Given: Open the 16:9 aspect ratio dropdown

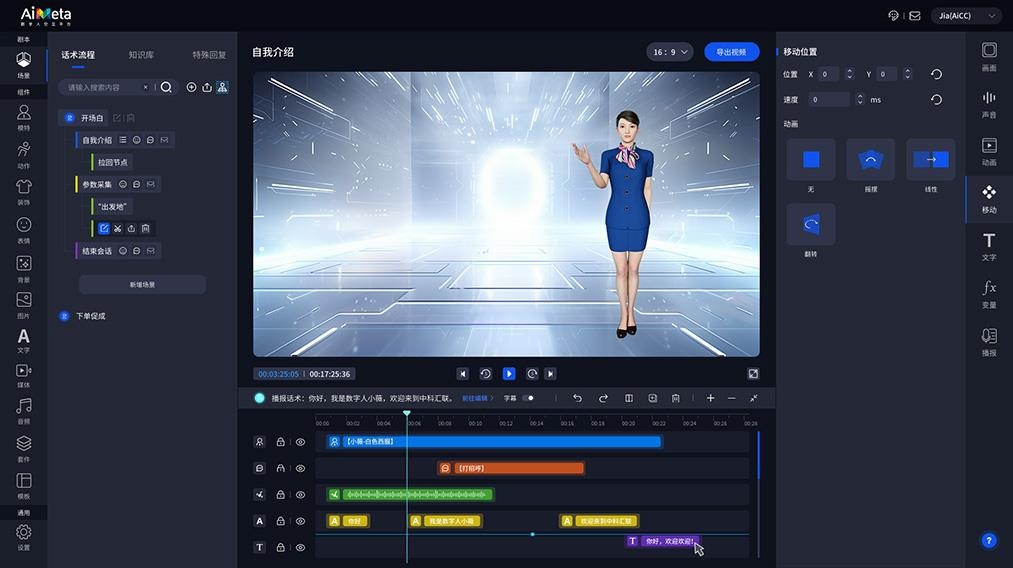Looking at the screenshot, I should coord(670,52).
